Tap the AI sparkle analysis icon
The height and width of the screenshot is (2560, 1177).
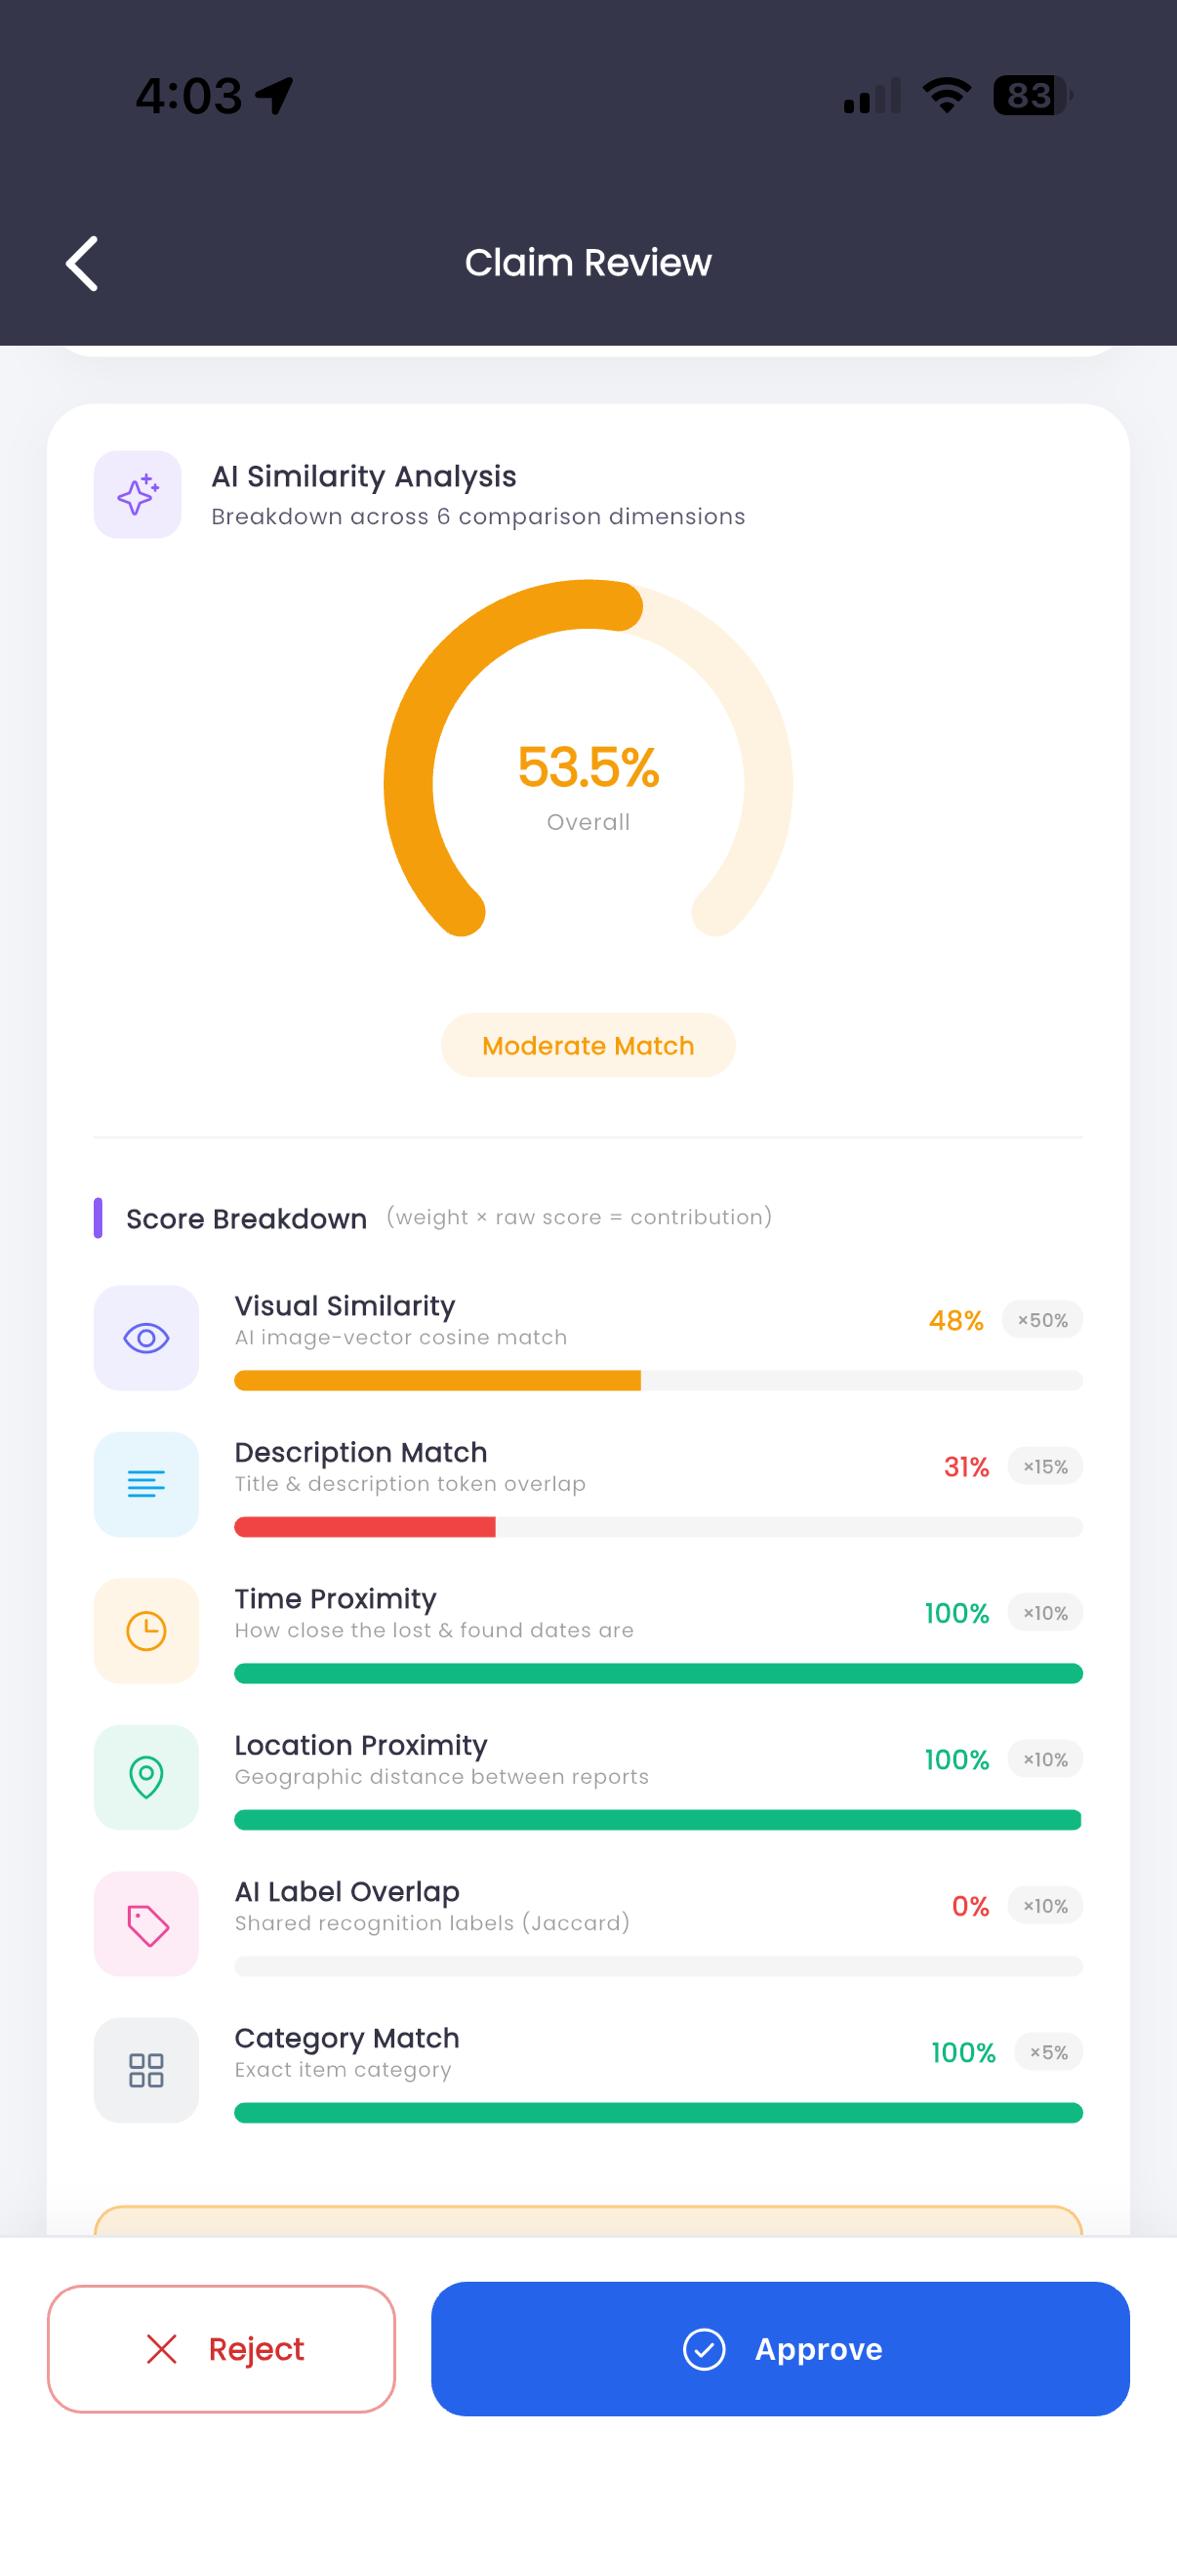point(138,494)
